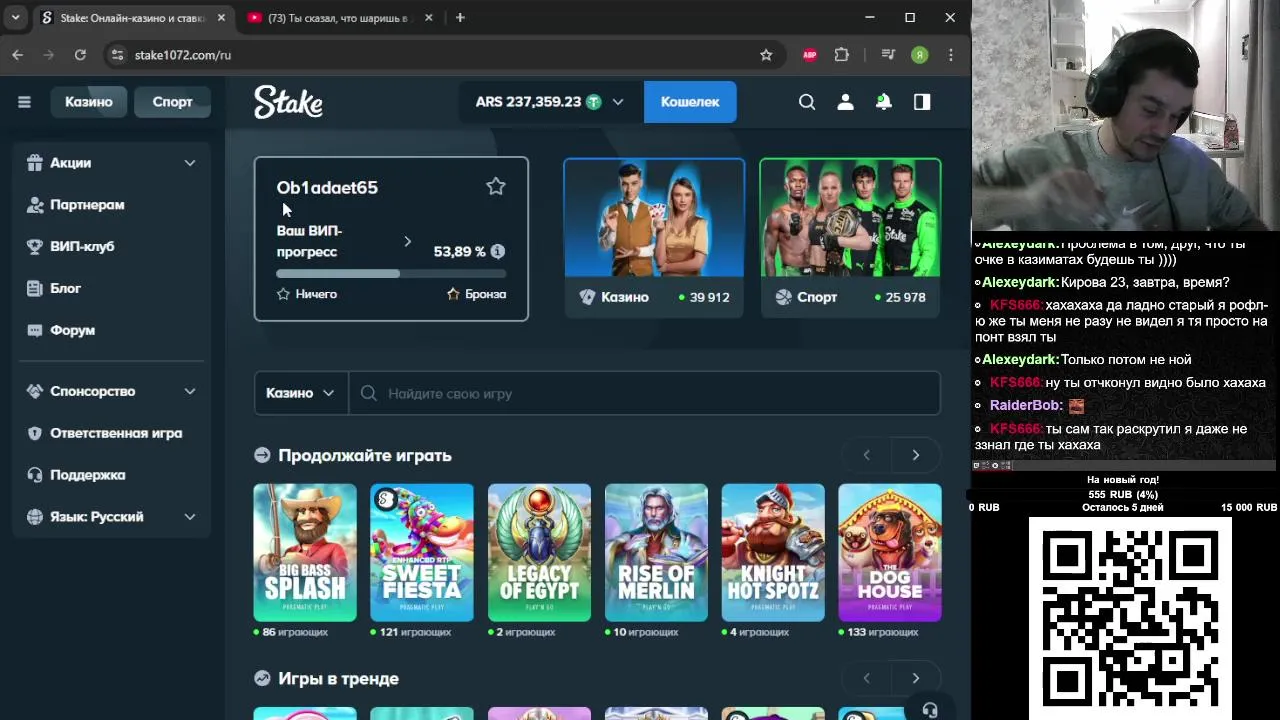
Task: Click the game search field
Action: 645,393
